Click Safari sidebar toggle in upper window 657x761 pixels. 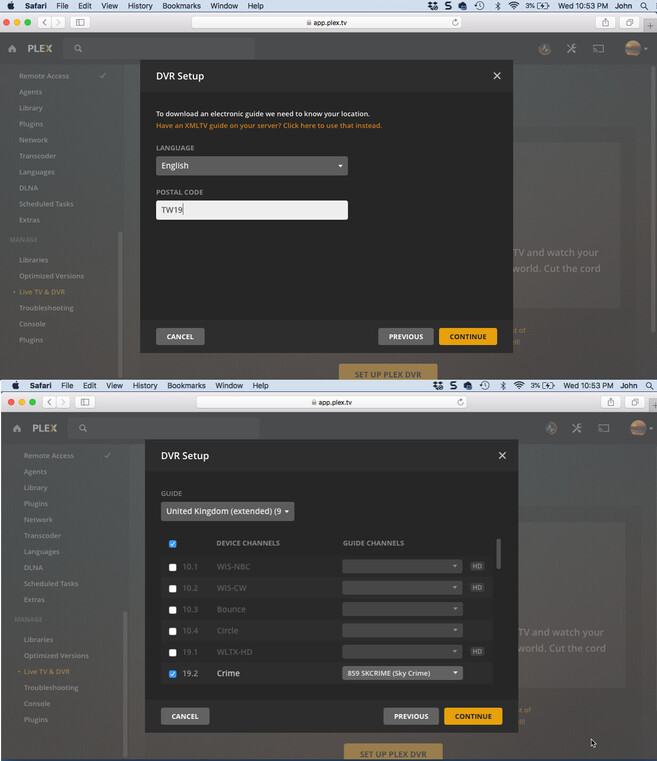tap(80, 22)
